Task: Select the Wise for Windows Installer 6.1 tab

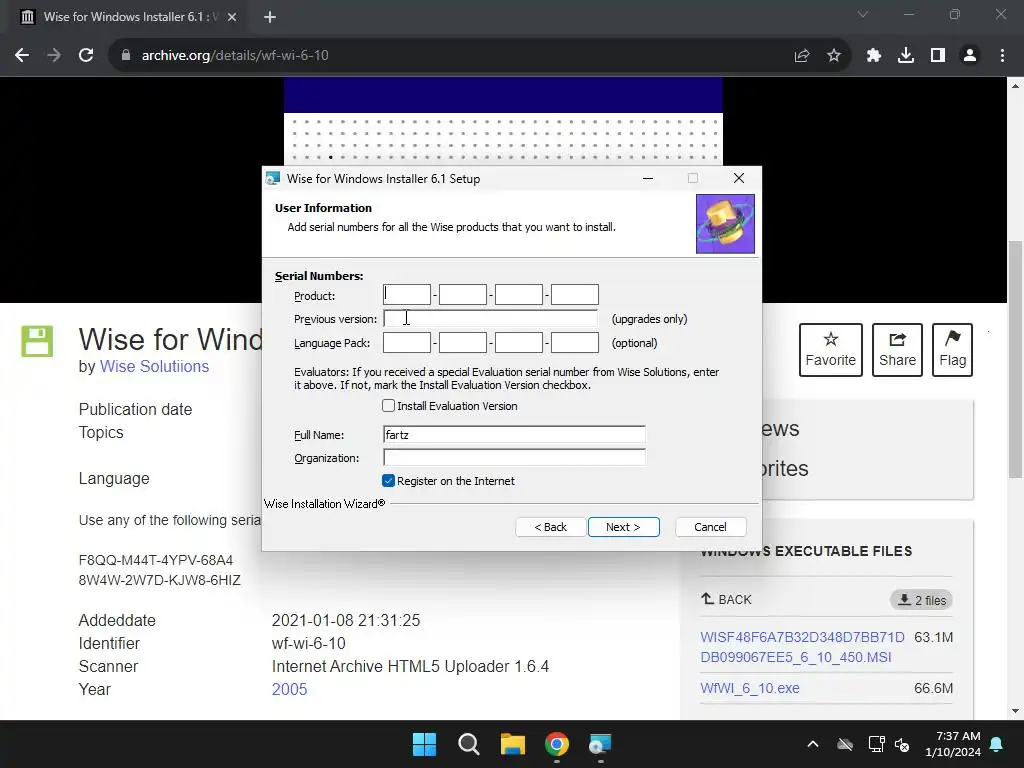Action: tap(129, 17)
